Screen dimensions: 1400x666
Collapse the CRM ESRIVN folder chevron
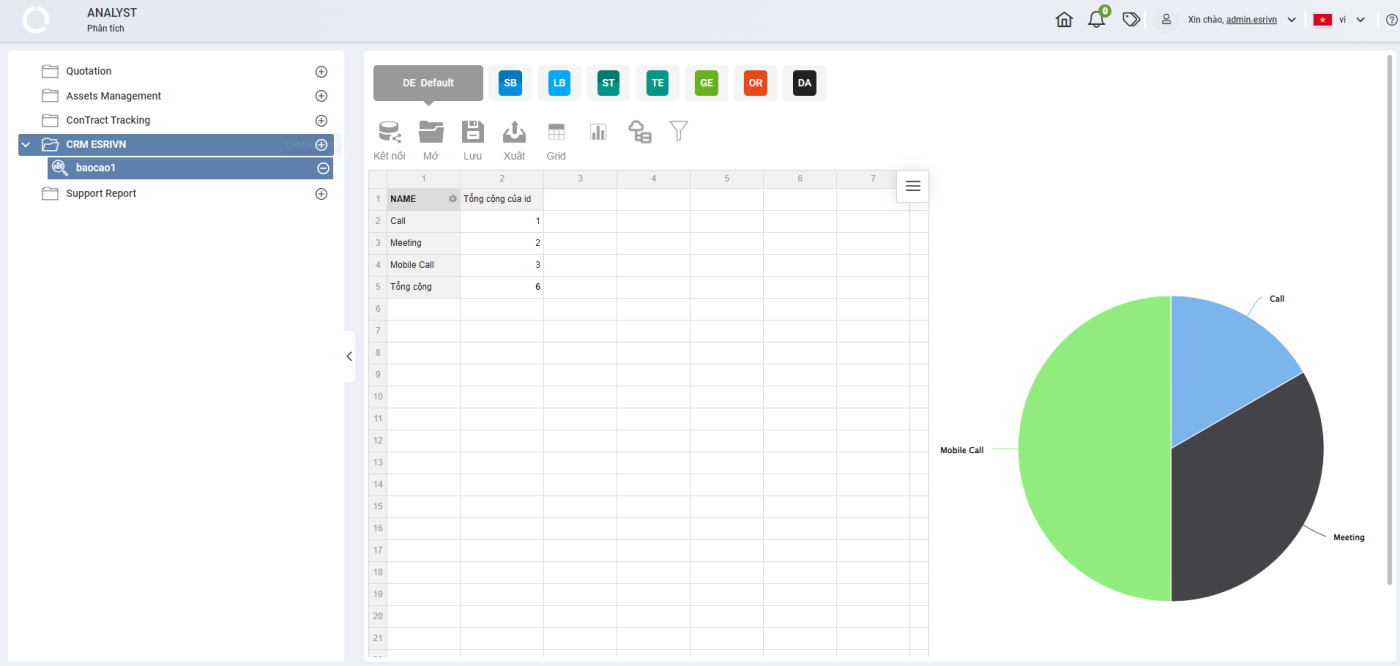click(26, 145)
